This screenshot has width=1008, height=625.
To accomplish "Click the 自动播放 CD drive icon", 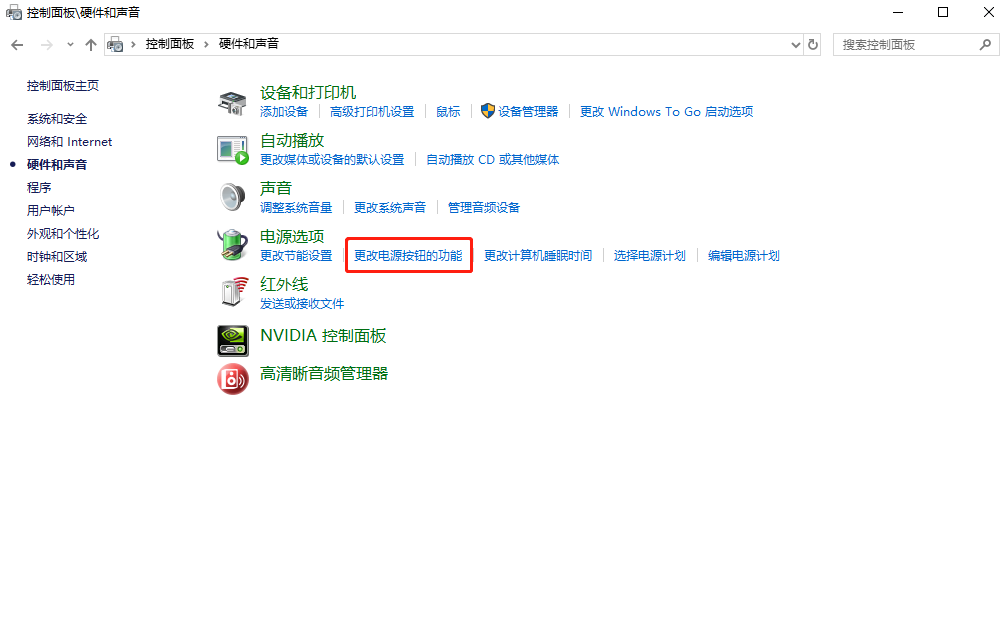I will 232,148.
